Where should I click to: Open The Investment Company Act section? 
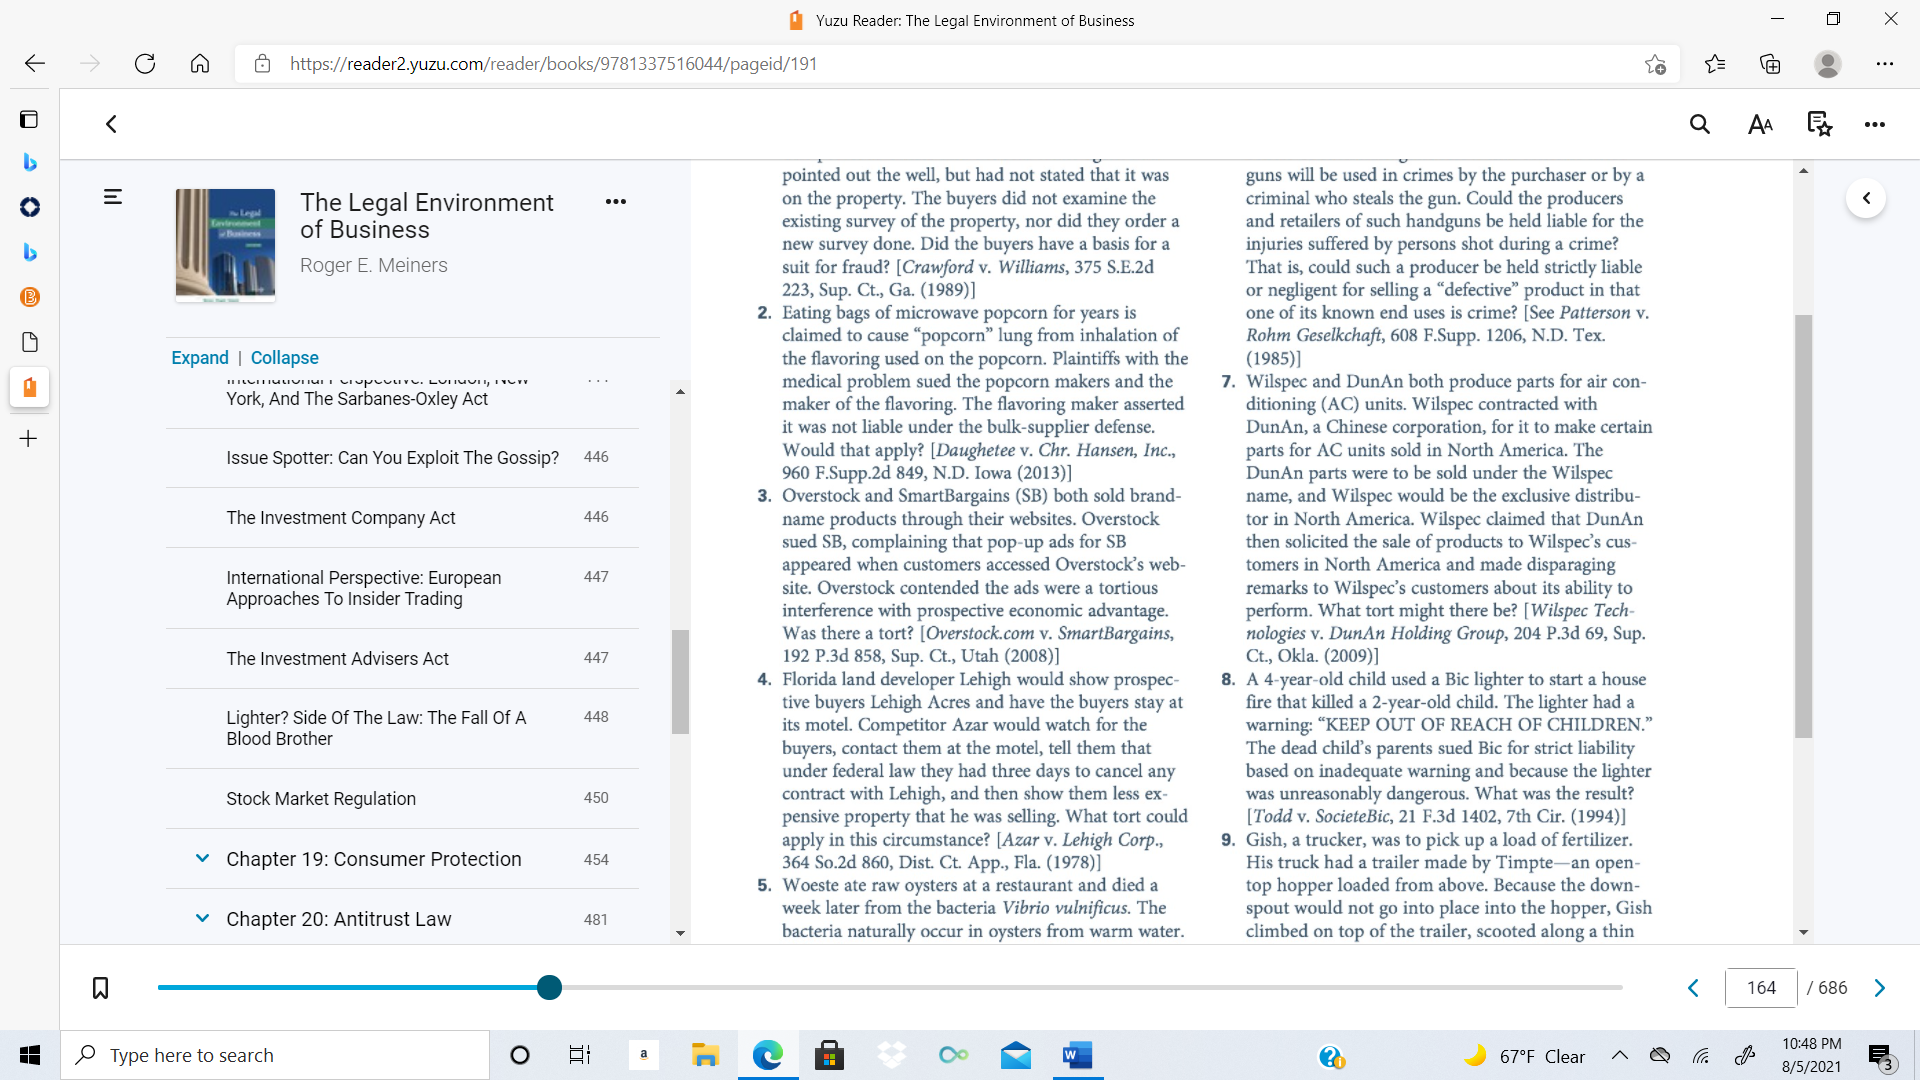402,518
